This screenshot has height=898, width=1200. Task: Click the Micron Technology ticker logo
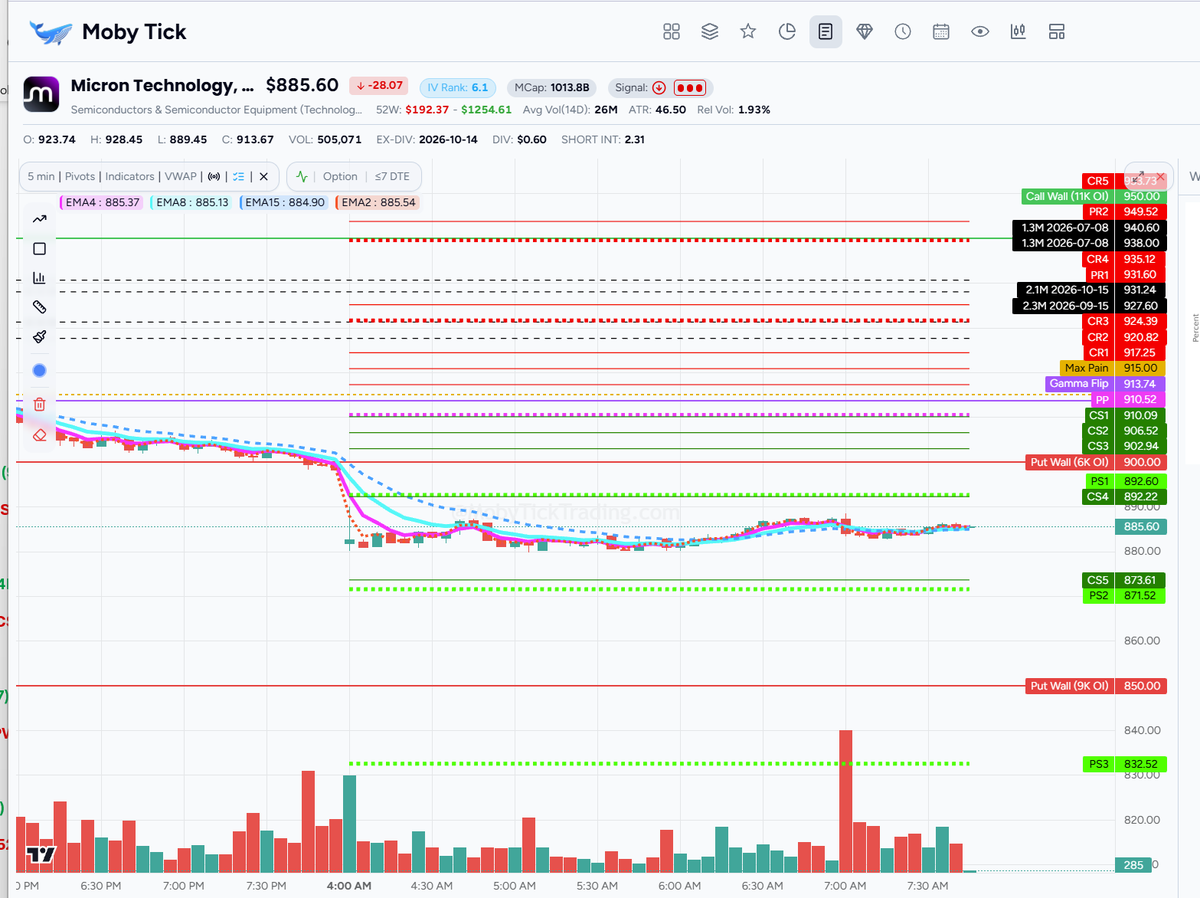[41, 95]
